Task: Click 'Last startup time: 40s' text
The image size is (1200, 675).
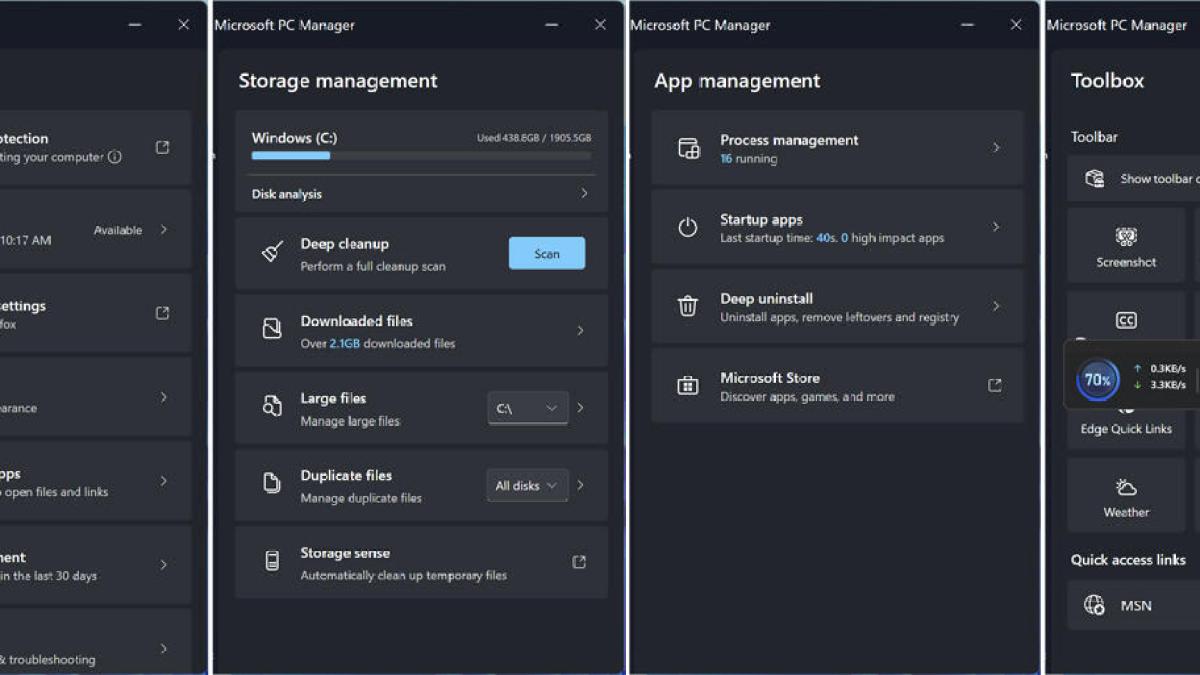Action: 777,239
